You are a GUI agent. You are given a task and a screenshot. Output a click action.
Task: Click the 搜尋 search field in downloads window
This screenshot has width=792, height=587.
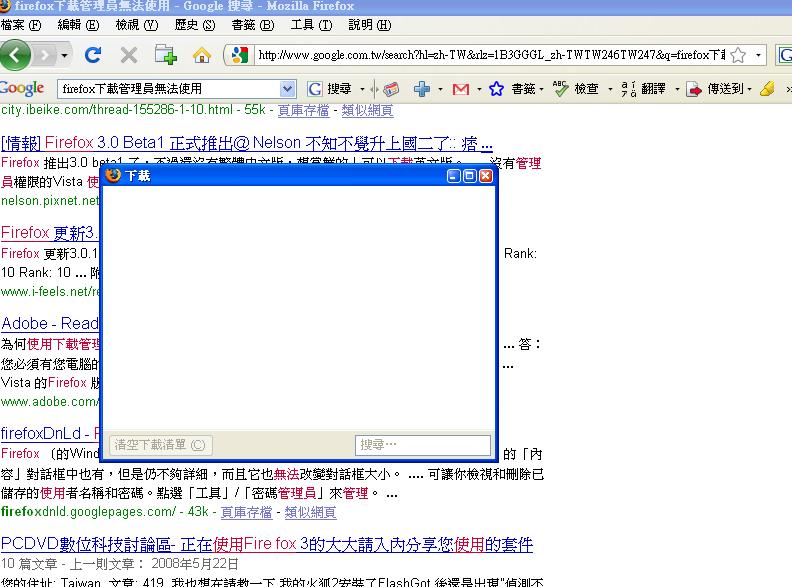tap(422, 445)
